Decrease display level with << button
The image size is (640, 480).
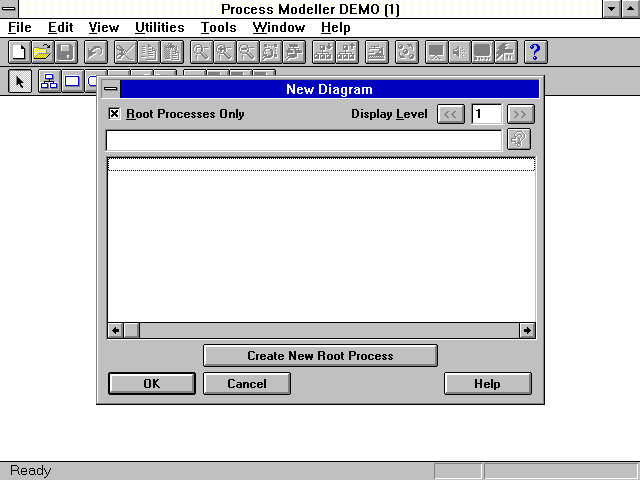451,114
